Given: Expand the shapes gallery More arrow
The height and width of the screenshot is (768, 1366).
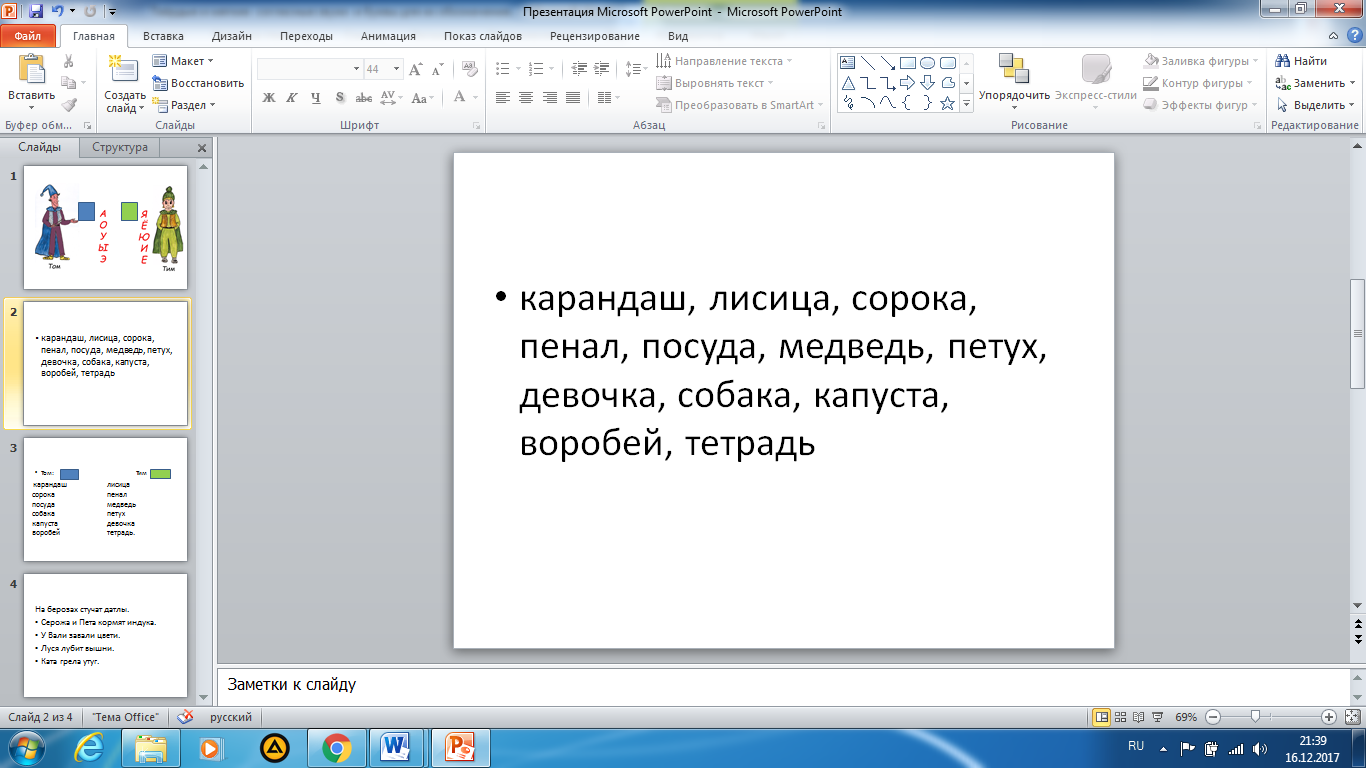Looking at the screenshot, I should coord(966,102).
